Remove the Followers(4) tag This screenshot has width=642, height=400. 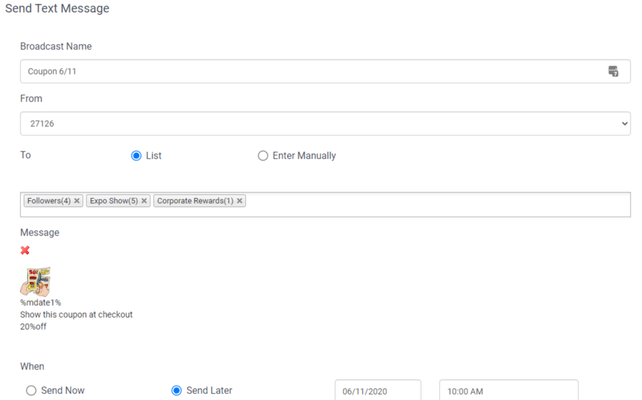pos(77,201)
